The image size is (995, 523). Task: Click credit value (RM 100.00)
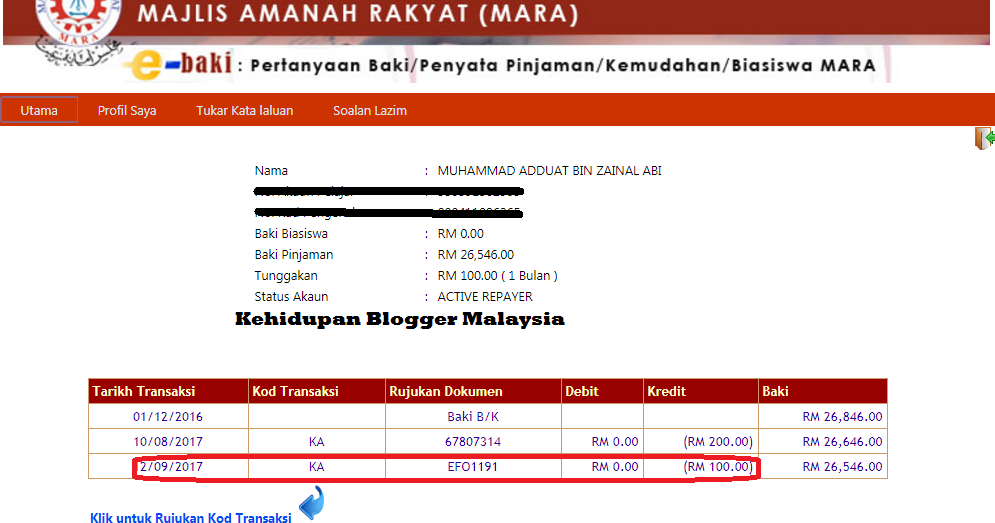[x=718, y=467]
